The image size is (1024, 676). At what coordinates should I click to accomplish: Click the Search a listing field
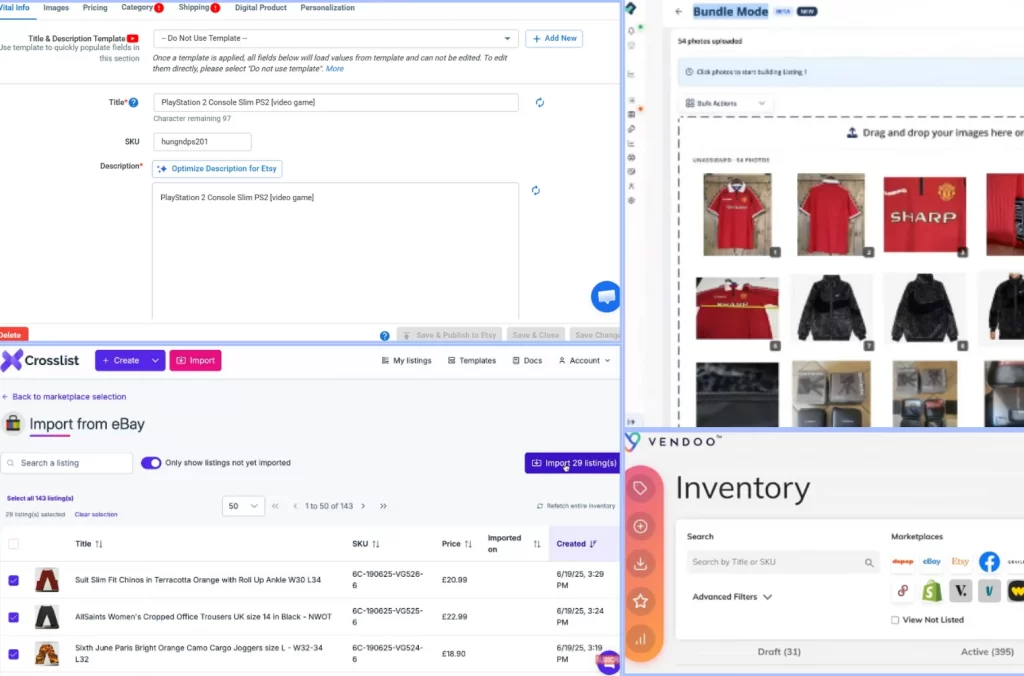click(x=67, y=463)
